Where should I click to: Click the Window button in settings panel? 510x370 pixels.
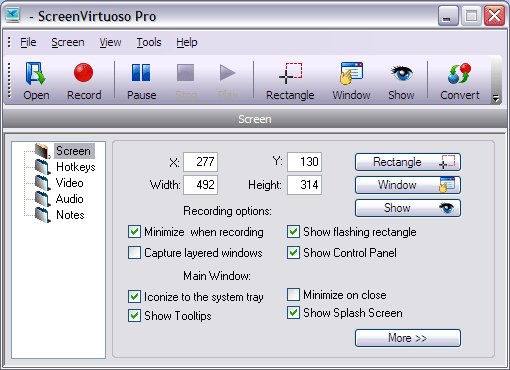(408, 185)
